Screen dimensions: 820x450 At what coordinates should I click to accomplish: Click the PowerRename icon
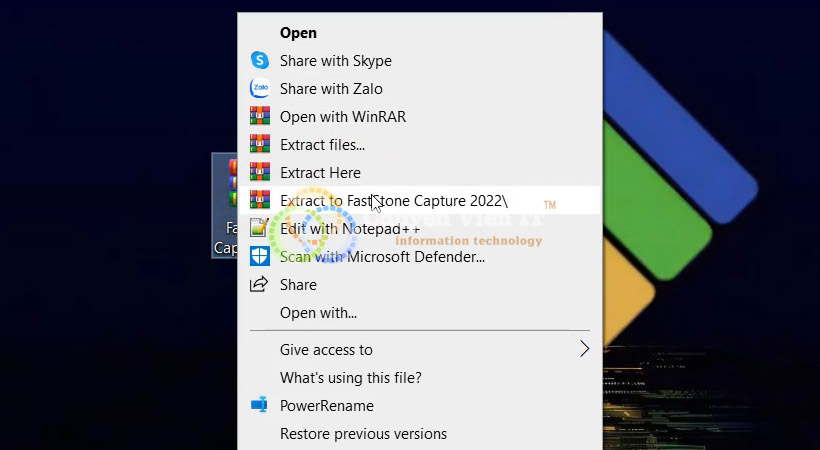point(259,405)
